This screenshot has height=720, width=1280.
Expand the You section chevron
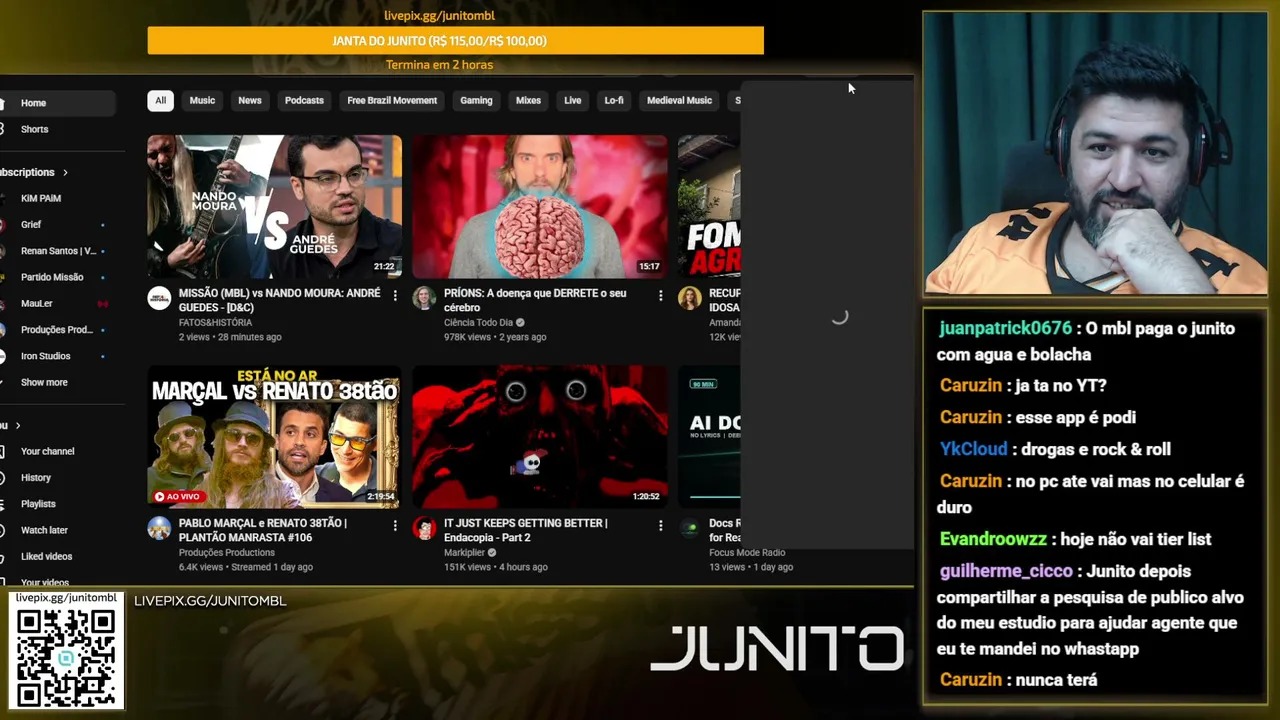(x=17, y=426)
